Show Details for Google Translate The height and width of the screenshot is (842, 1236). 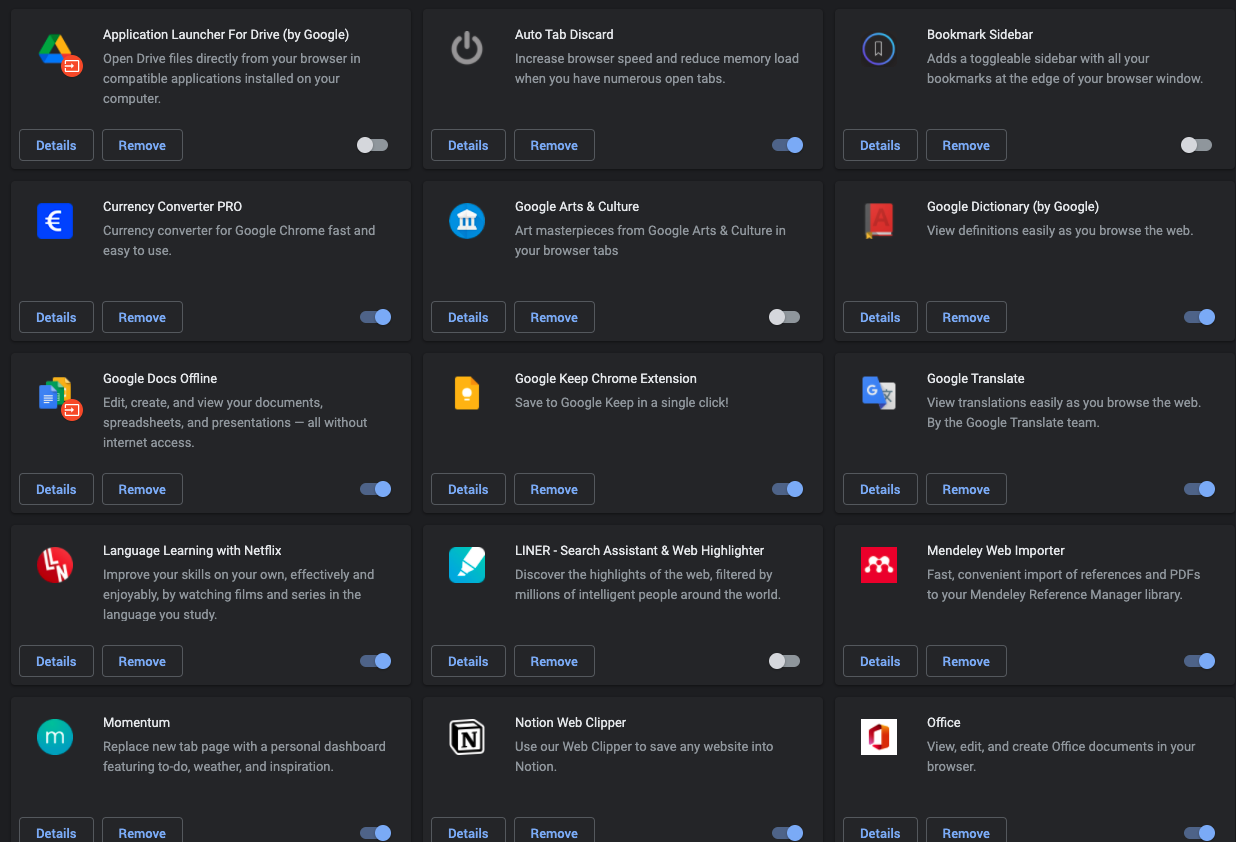coord(880,489)
